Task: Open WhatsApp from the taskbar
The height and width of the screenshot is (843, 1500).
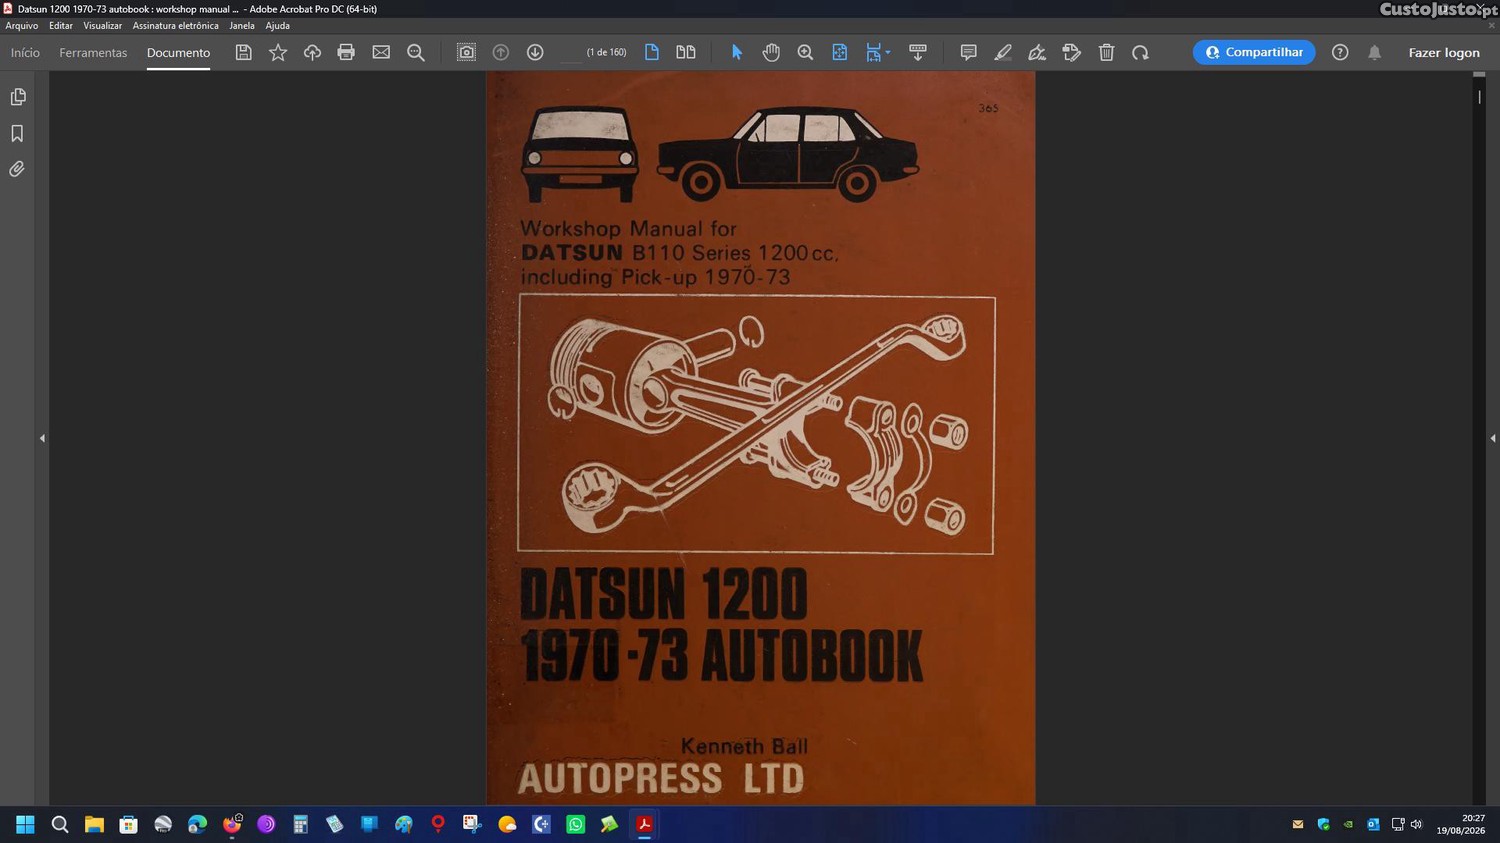Action: pos(575,824)
